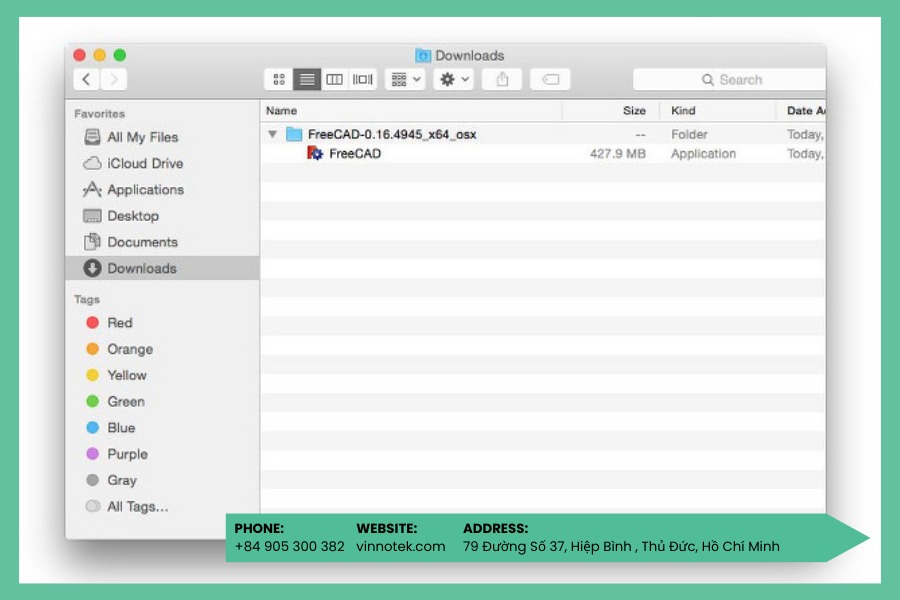Image resolution: width=900 pixels, height=600 pixels.
Task: Click in the Search field
Action: click(729, 79)
